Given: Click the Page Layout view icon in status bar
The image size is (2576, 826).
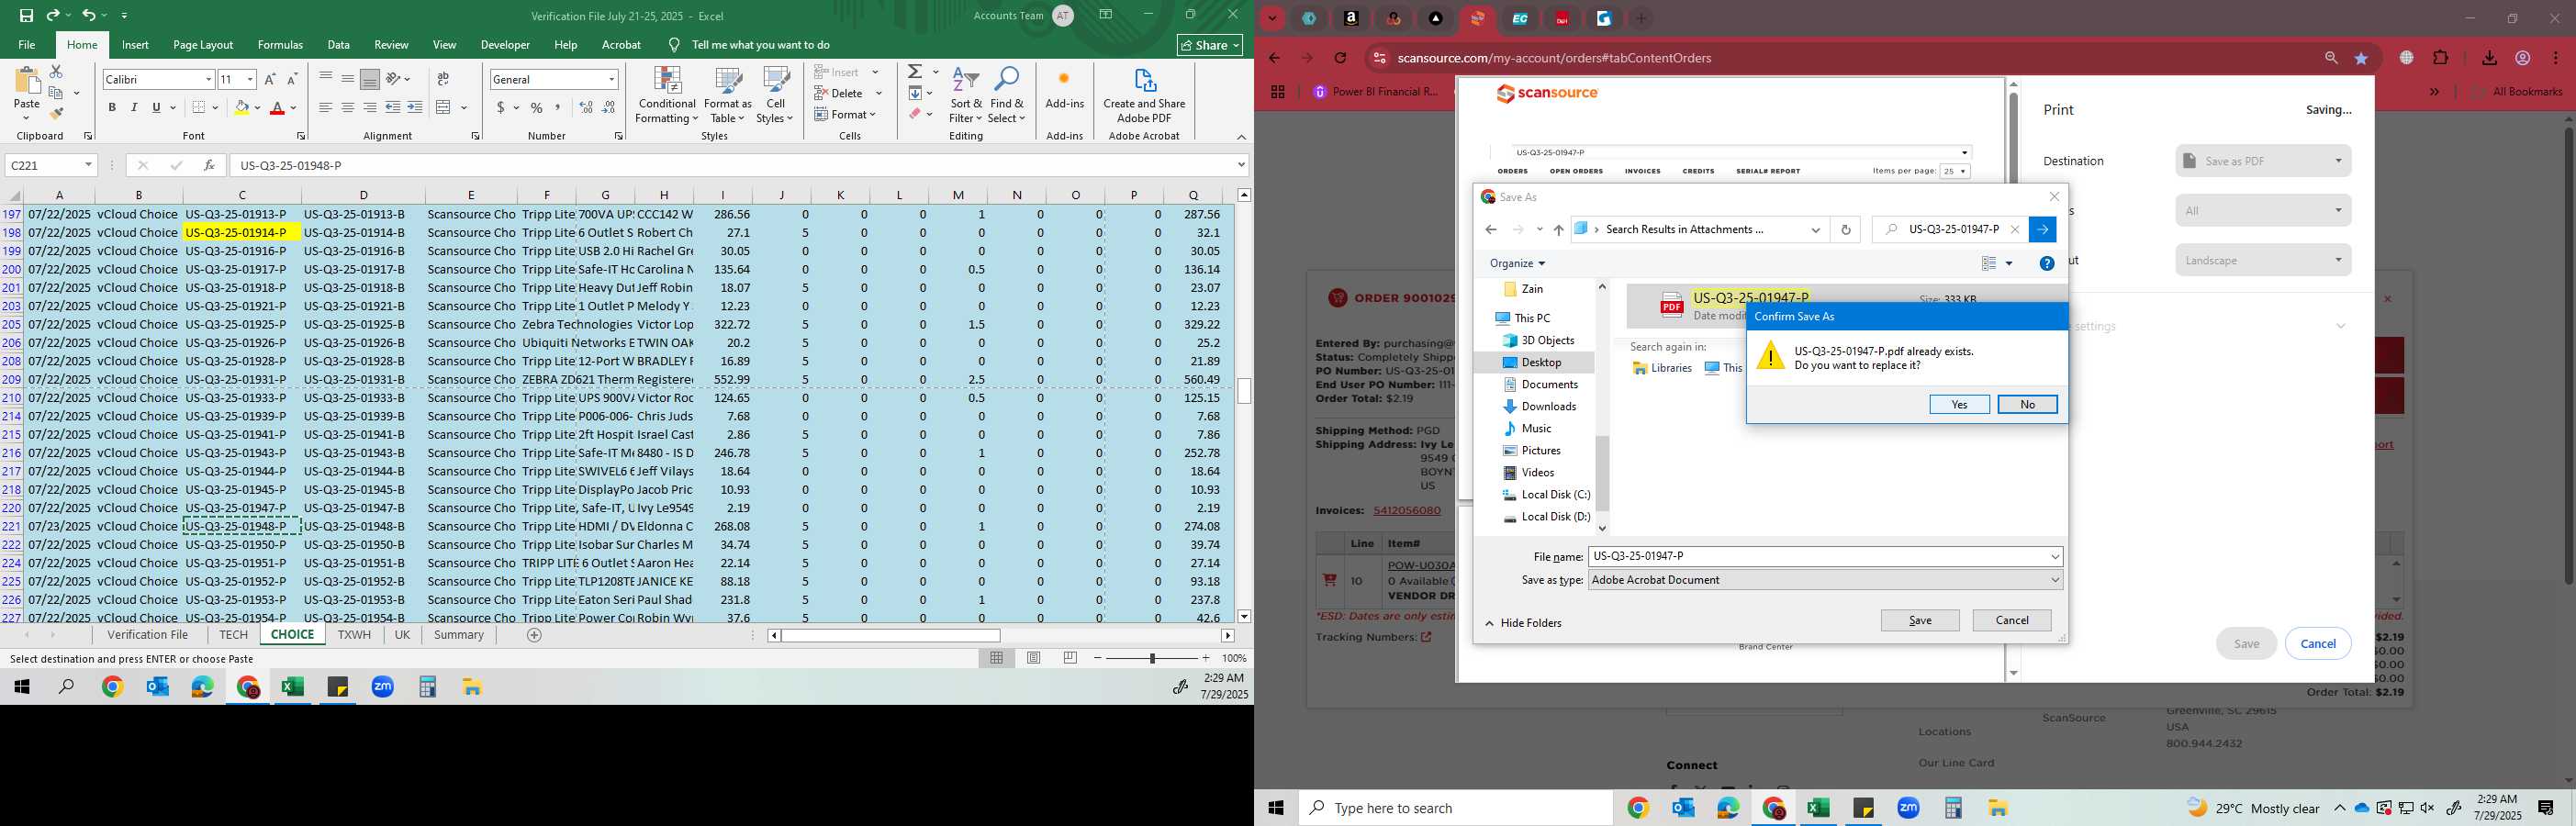Looking at the screenshot, I should 1033,658.
